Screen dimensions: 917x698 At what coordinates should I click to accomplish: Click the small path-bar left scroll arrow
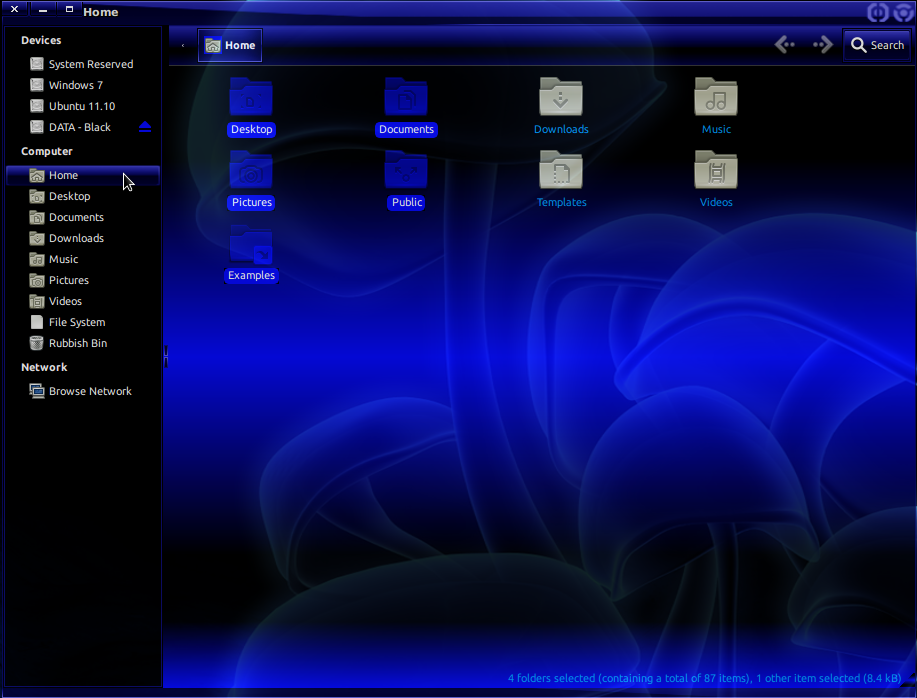183,45
